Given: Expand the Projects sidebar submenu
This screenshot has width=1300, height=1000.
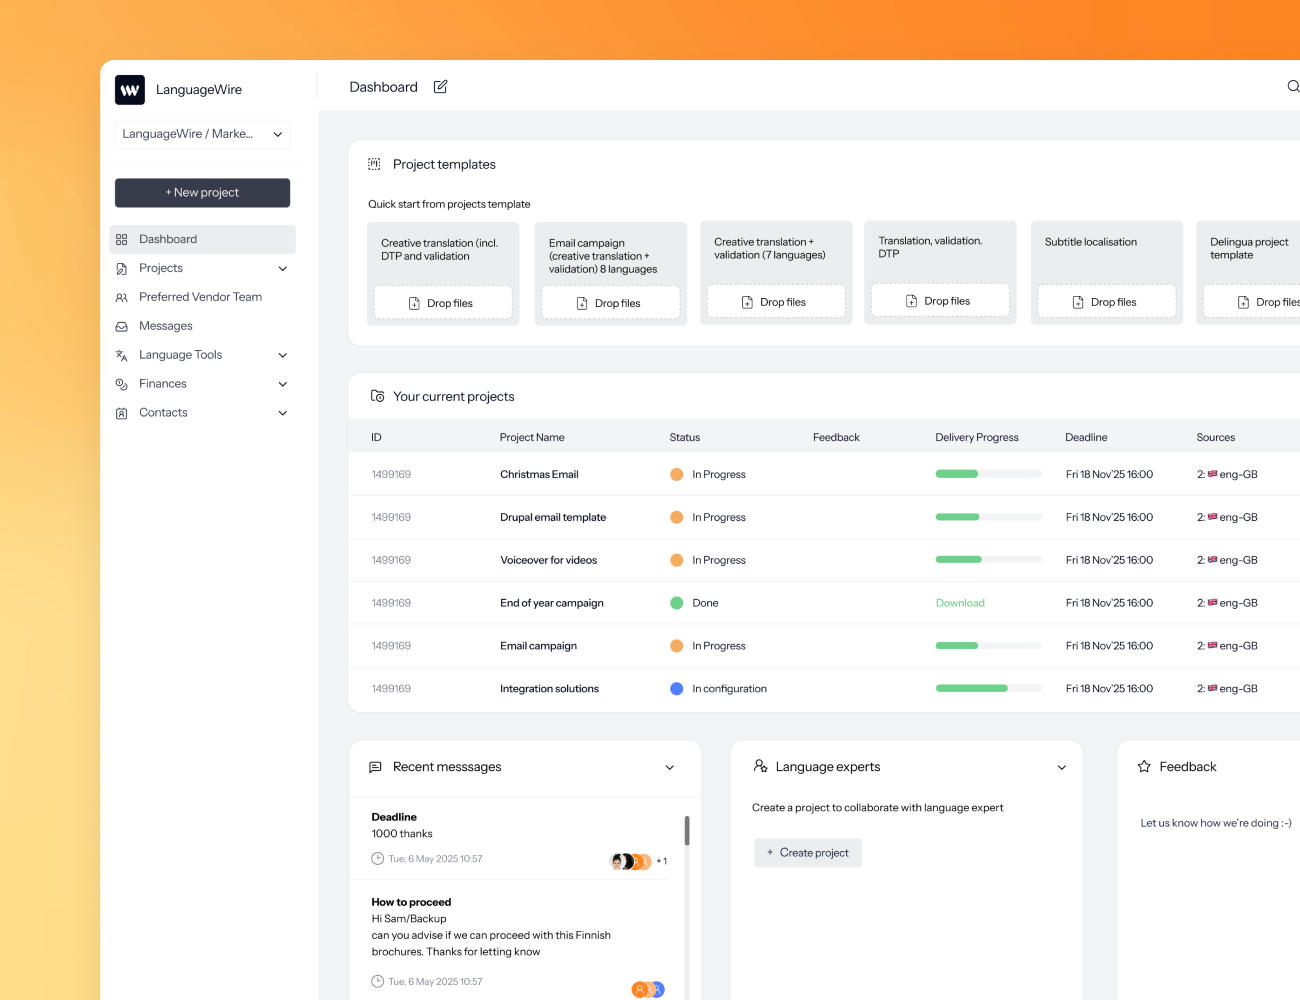Looking at the screenshot, I should (282, 268).
